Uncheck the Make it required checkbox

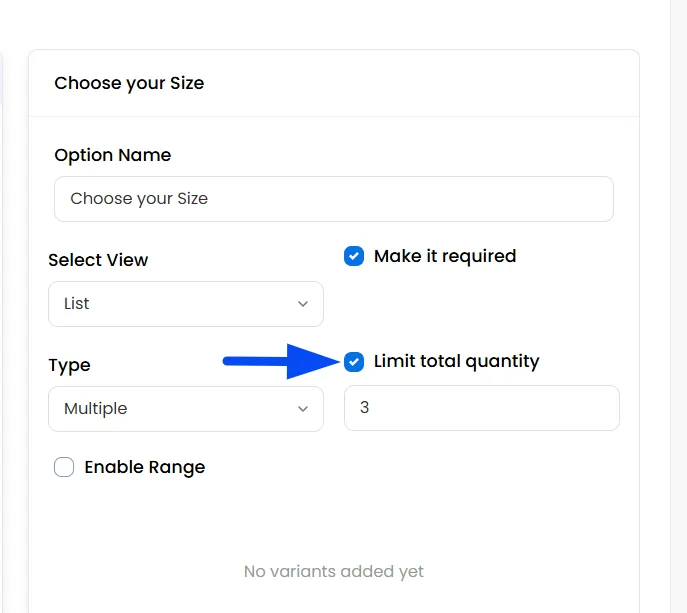click(x=354, y=256)
